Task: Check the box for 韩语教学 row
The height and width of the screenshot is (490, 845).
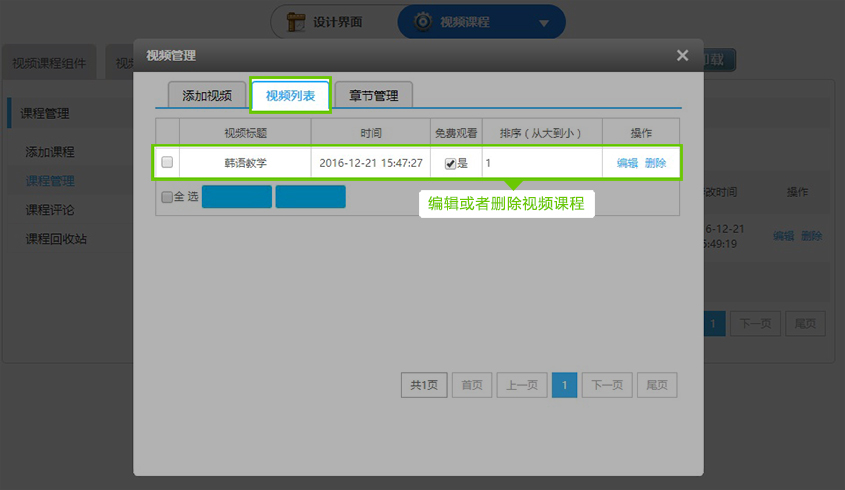Action: (x=167, y=162)
